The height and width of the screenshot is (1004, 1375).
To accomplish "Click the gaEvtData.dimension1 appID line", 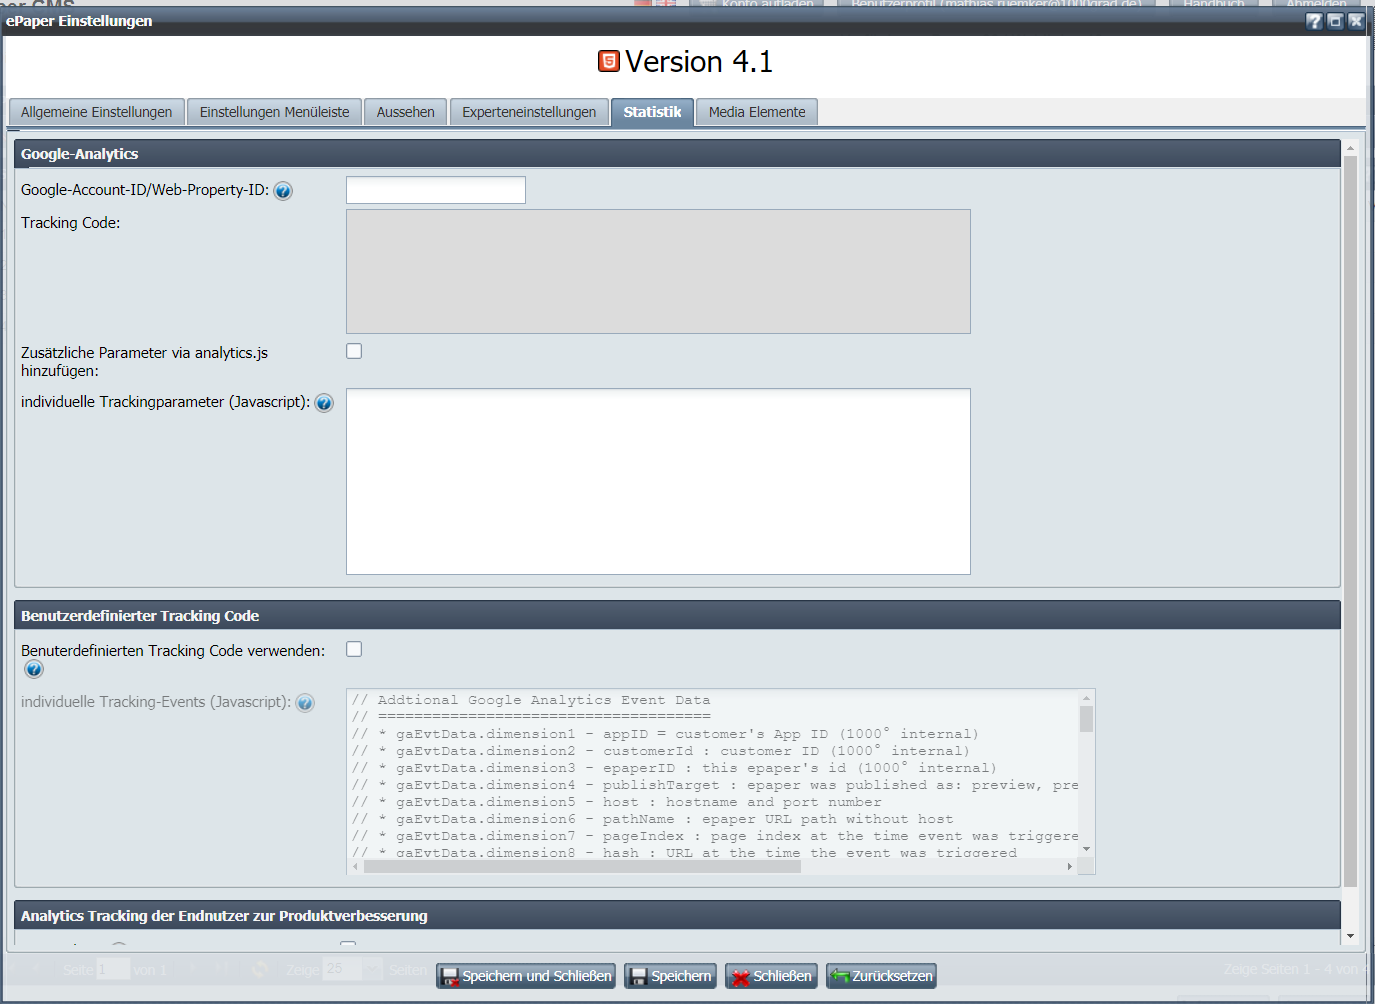I will pyautogui.click(x=665, y=734).
